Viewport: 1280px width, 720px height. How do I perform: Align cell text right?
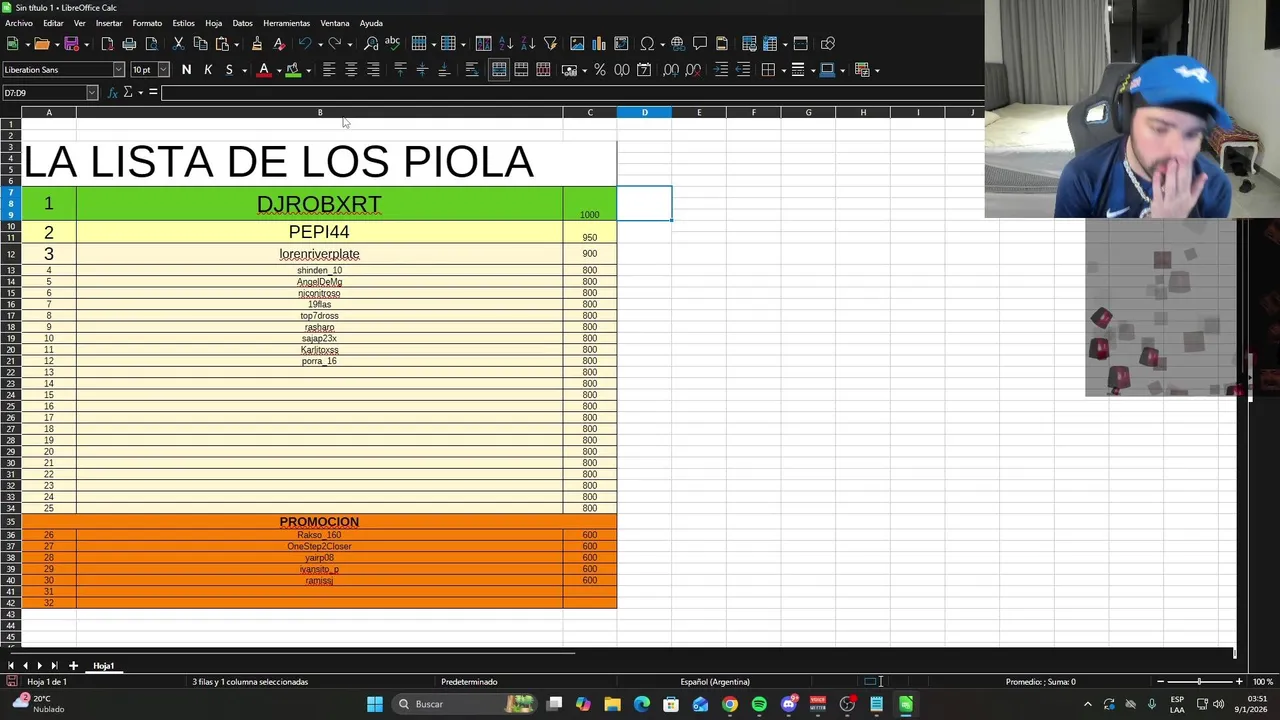(373, 70)
